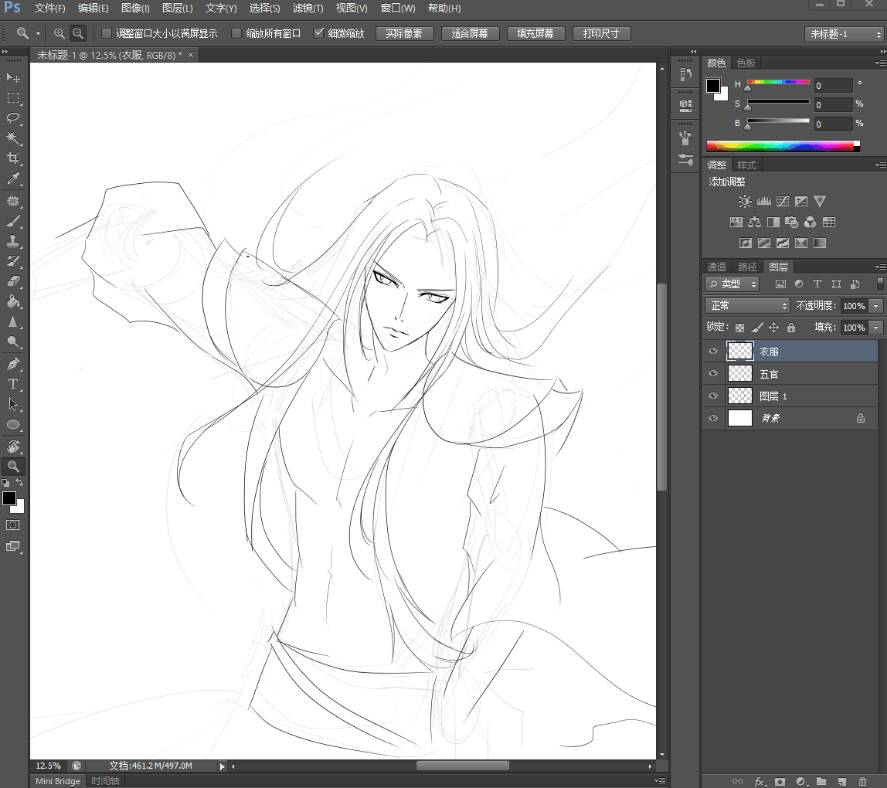887x788 pixels.
Task: Hide the 背景 layer
Action: tap(713, 418)
